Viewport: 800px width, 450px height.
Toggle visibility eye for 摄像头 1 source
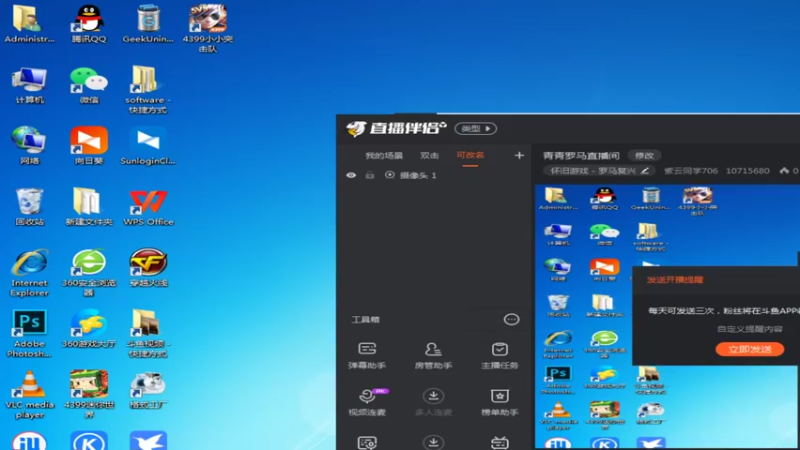[351, 175]
